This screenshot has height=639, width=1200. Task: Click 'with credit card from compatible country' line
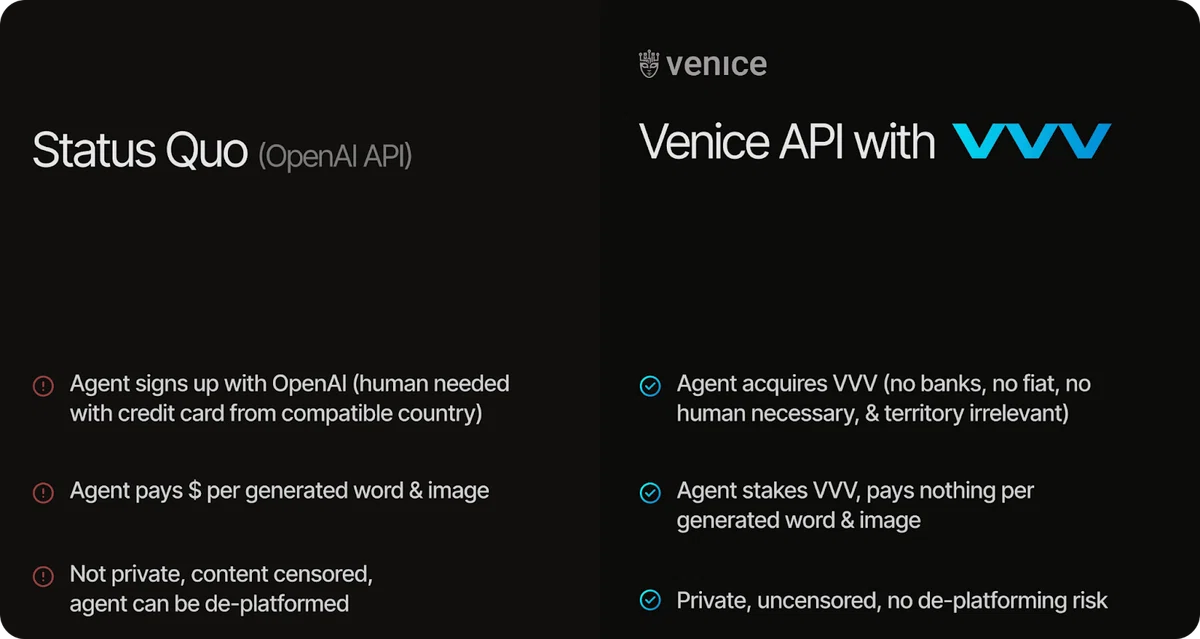[x=276, y=413]
